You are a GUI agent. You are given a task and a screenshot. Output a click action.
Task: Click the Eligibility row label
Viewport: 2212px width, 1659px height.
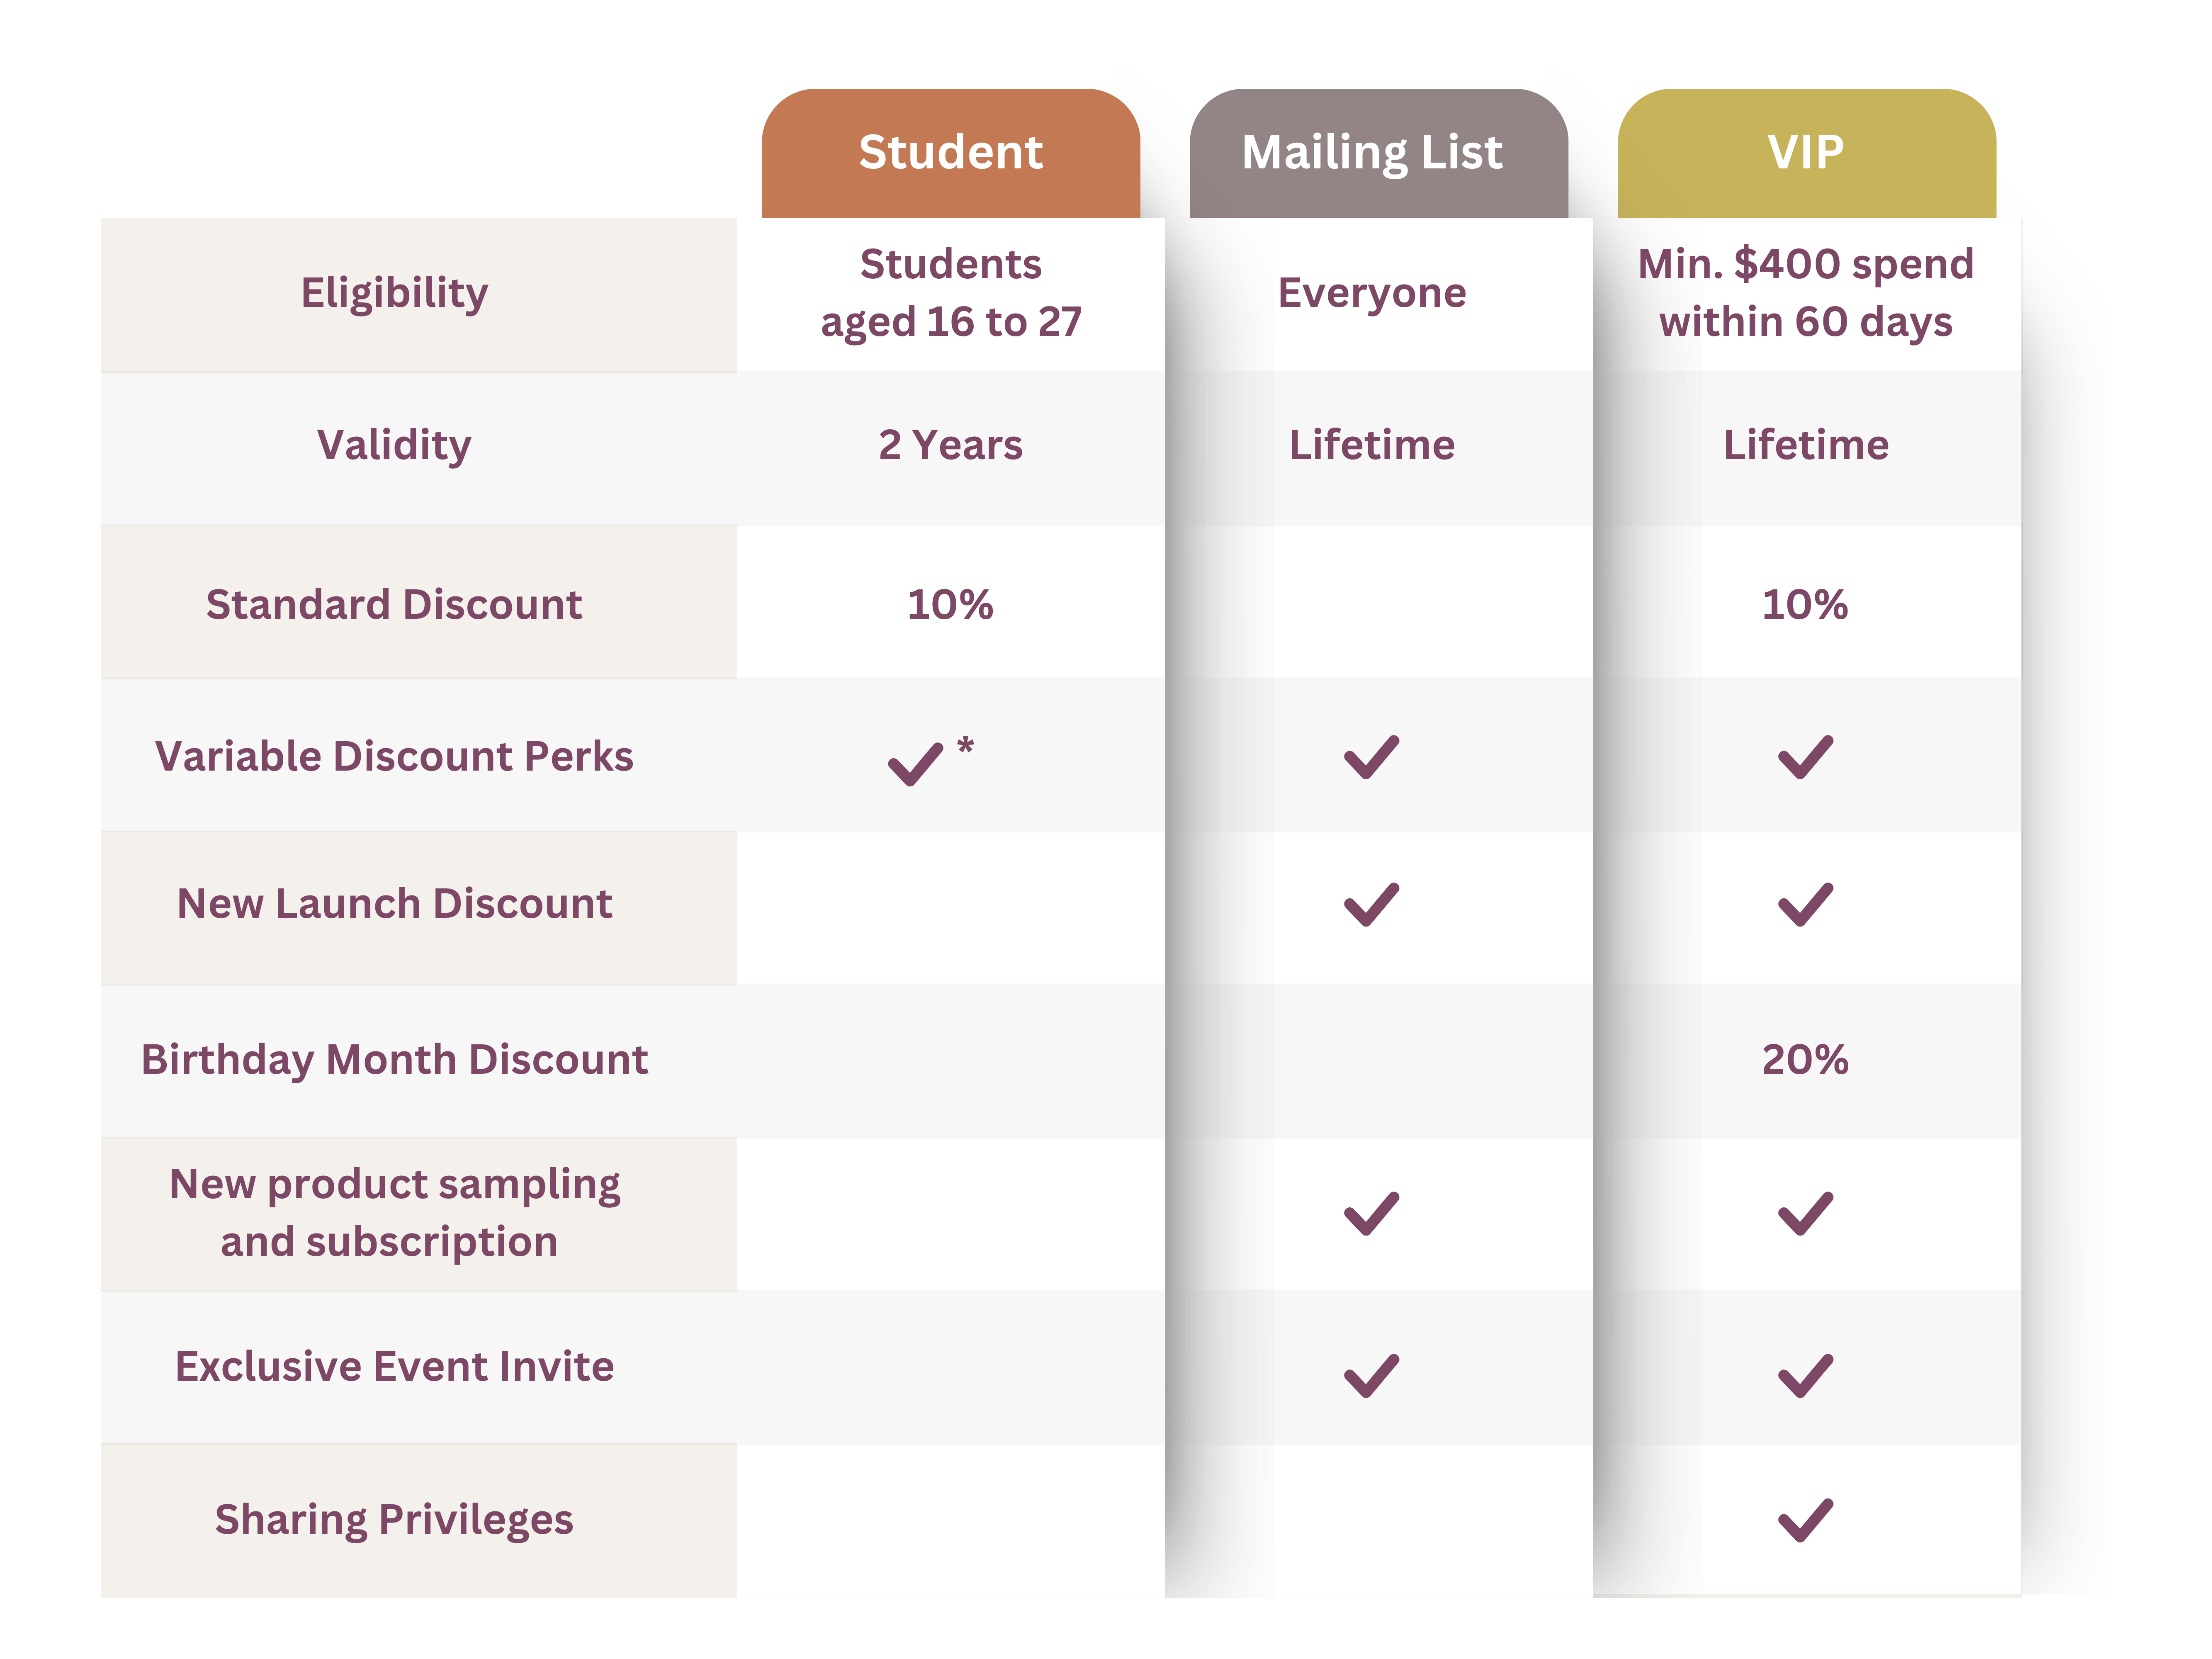[x=394, y=293]
